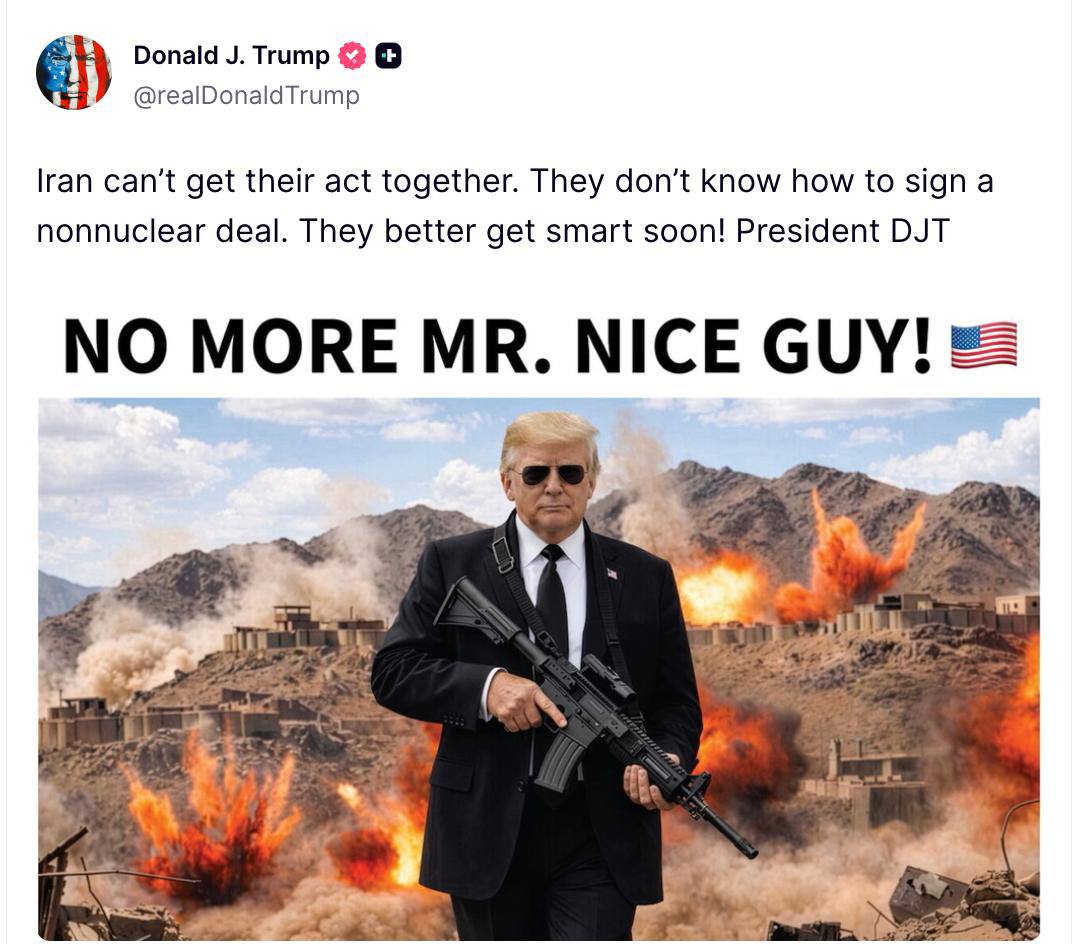This screenshot has width=1090, height=944.
Task: Visit the @realDonaldTrump handle link
Action: pyautogui.click(x=247, y=95)
